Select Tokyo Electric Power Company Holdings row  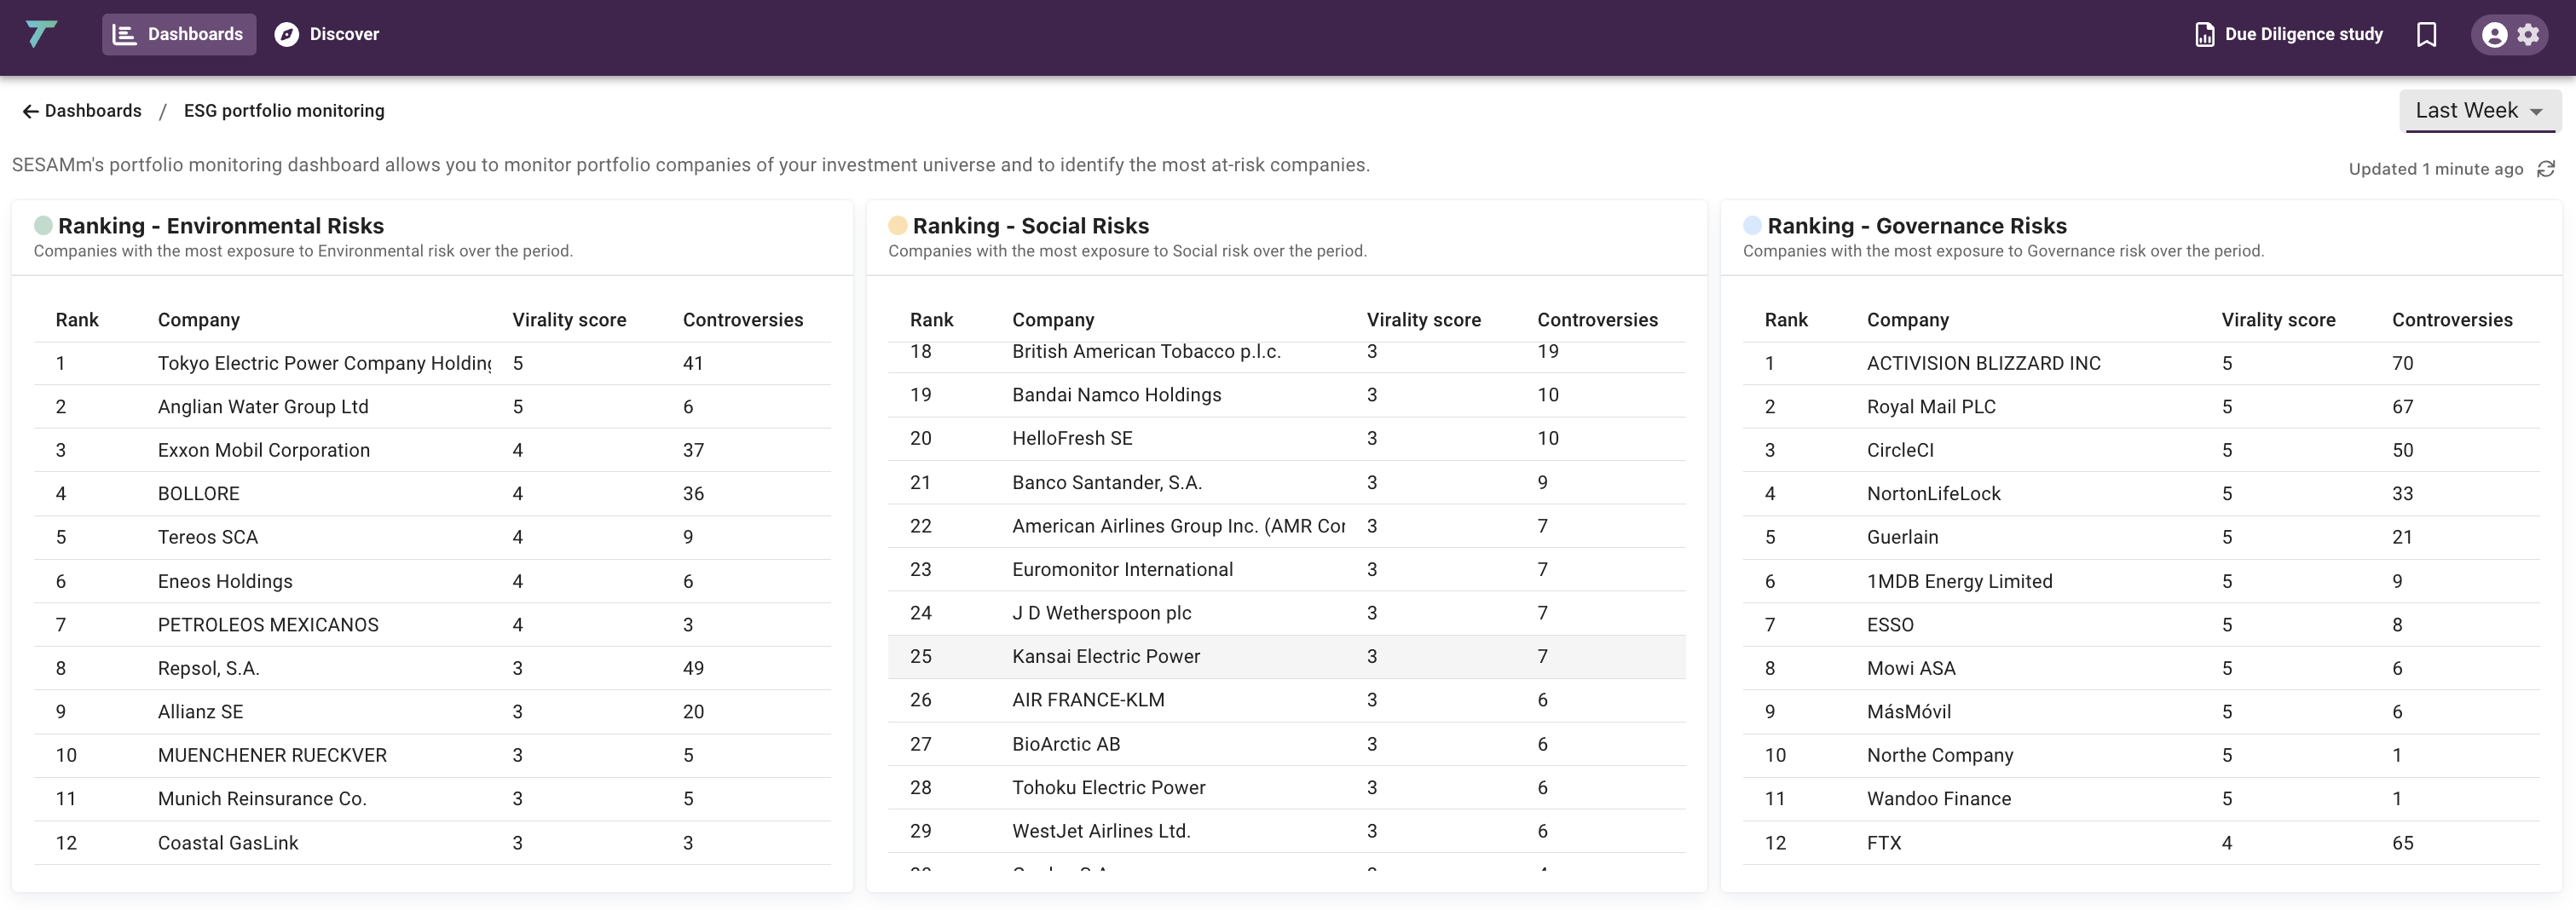432,363
